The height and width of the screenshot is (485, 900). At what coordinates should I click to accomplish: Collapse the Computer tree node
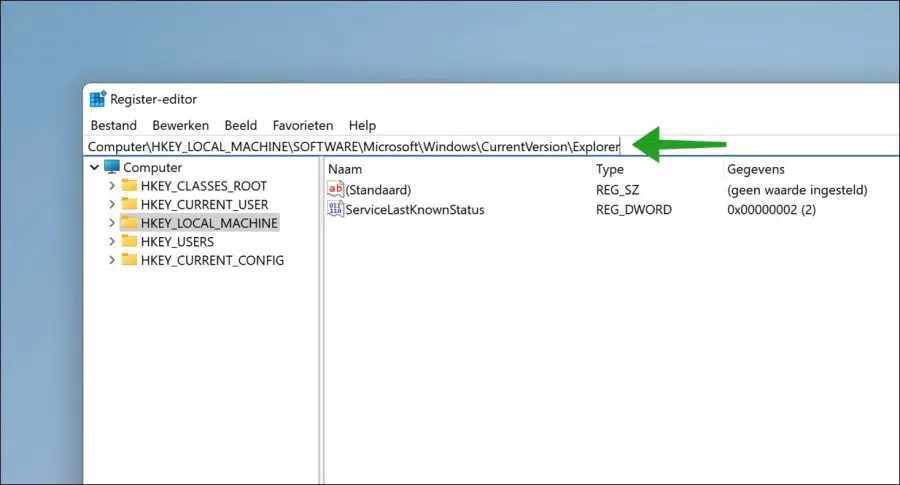[x=95, y=168]
